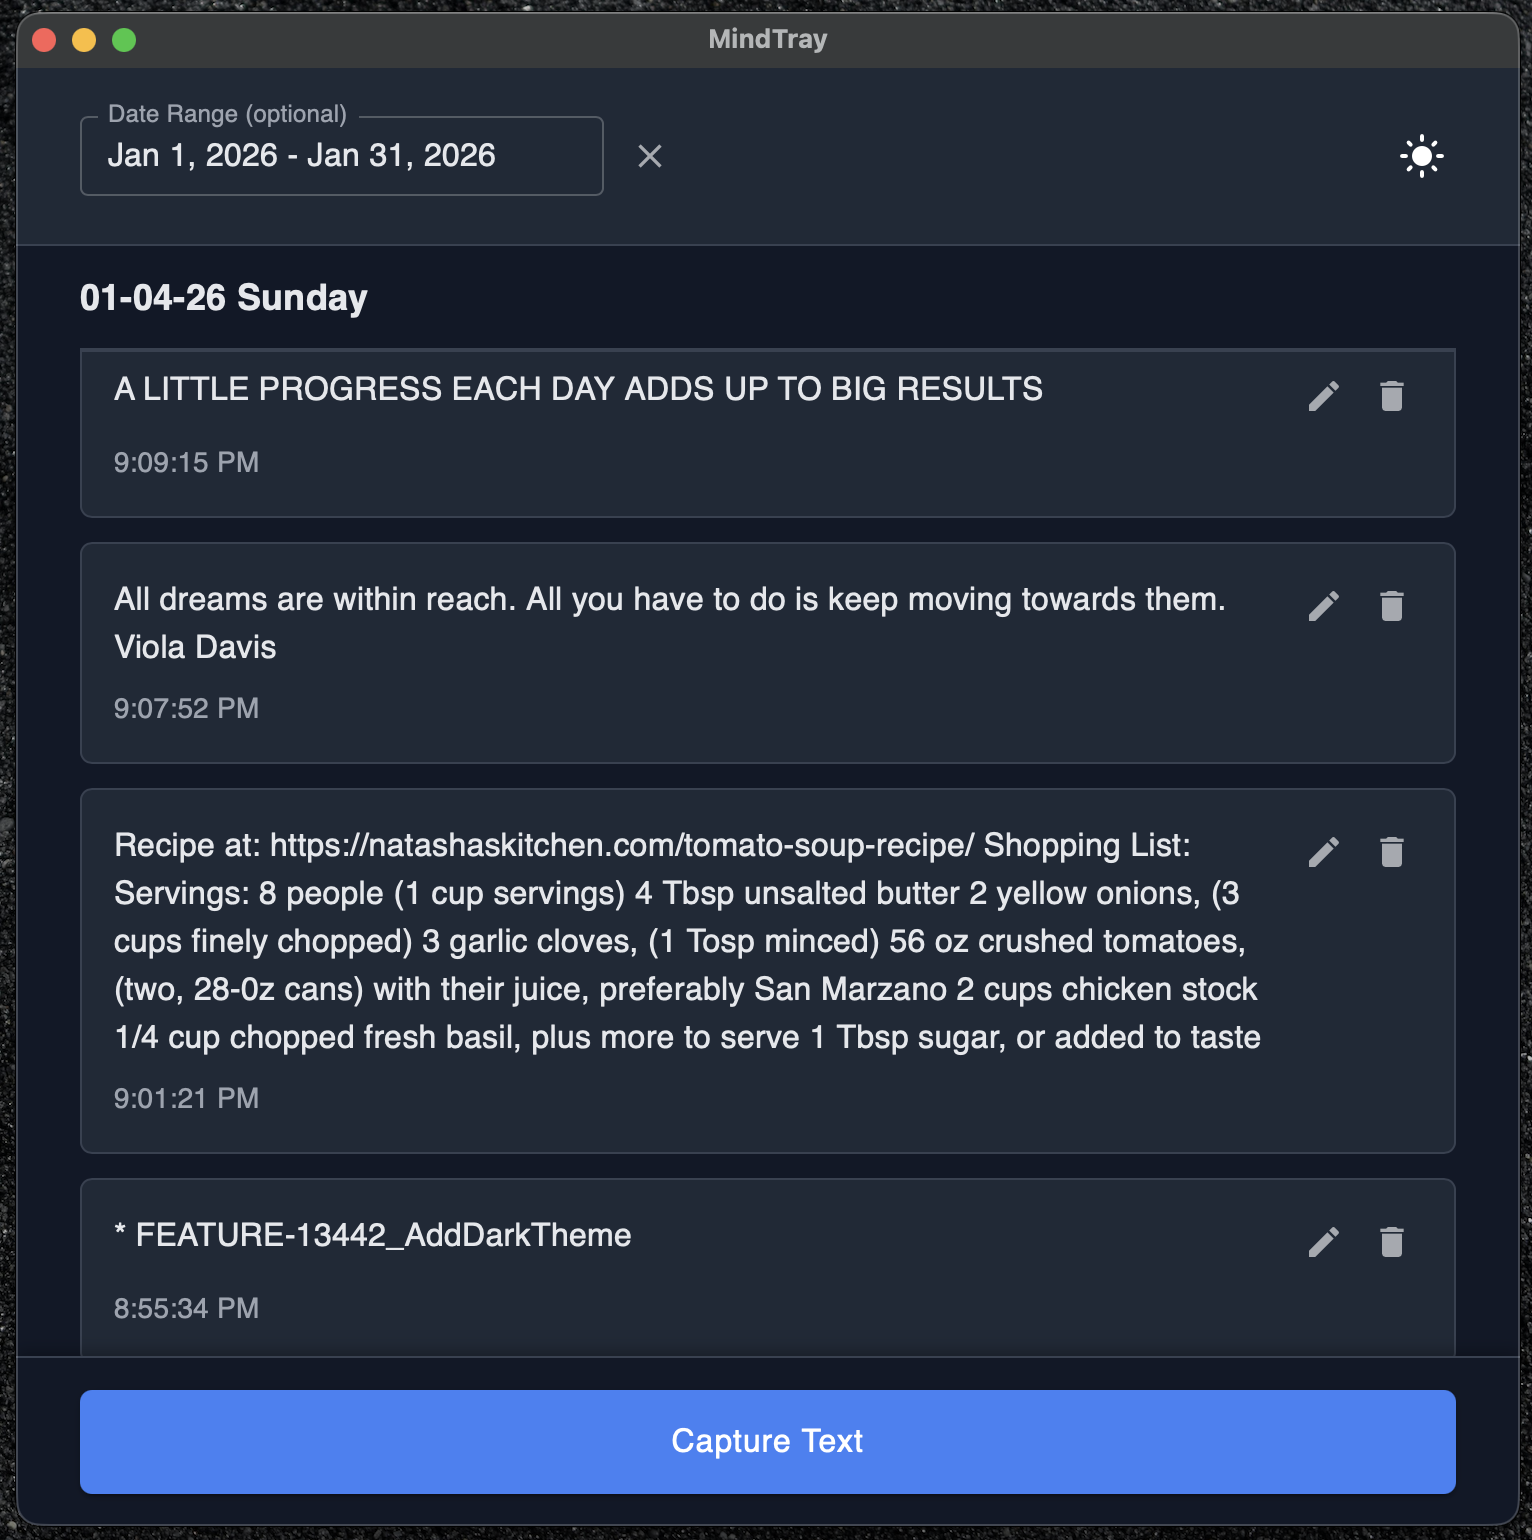Edit the FEATURE-13442_AddDarkTheme note
1532x1540 pixels.
[x=1323, y=1242]
